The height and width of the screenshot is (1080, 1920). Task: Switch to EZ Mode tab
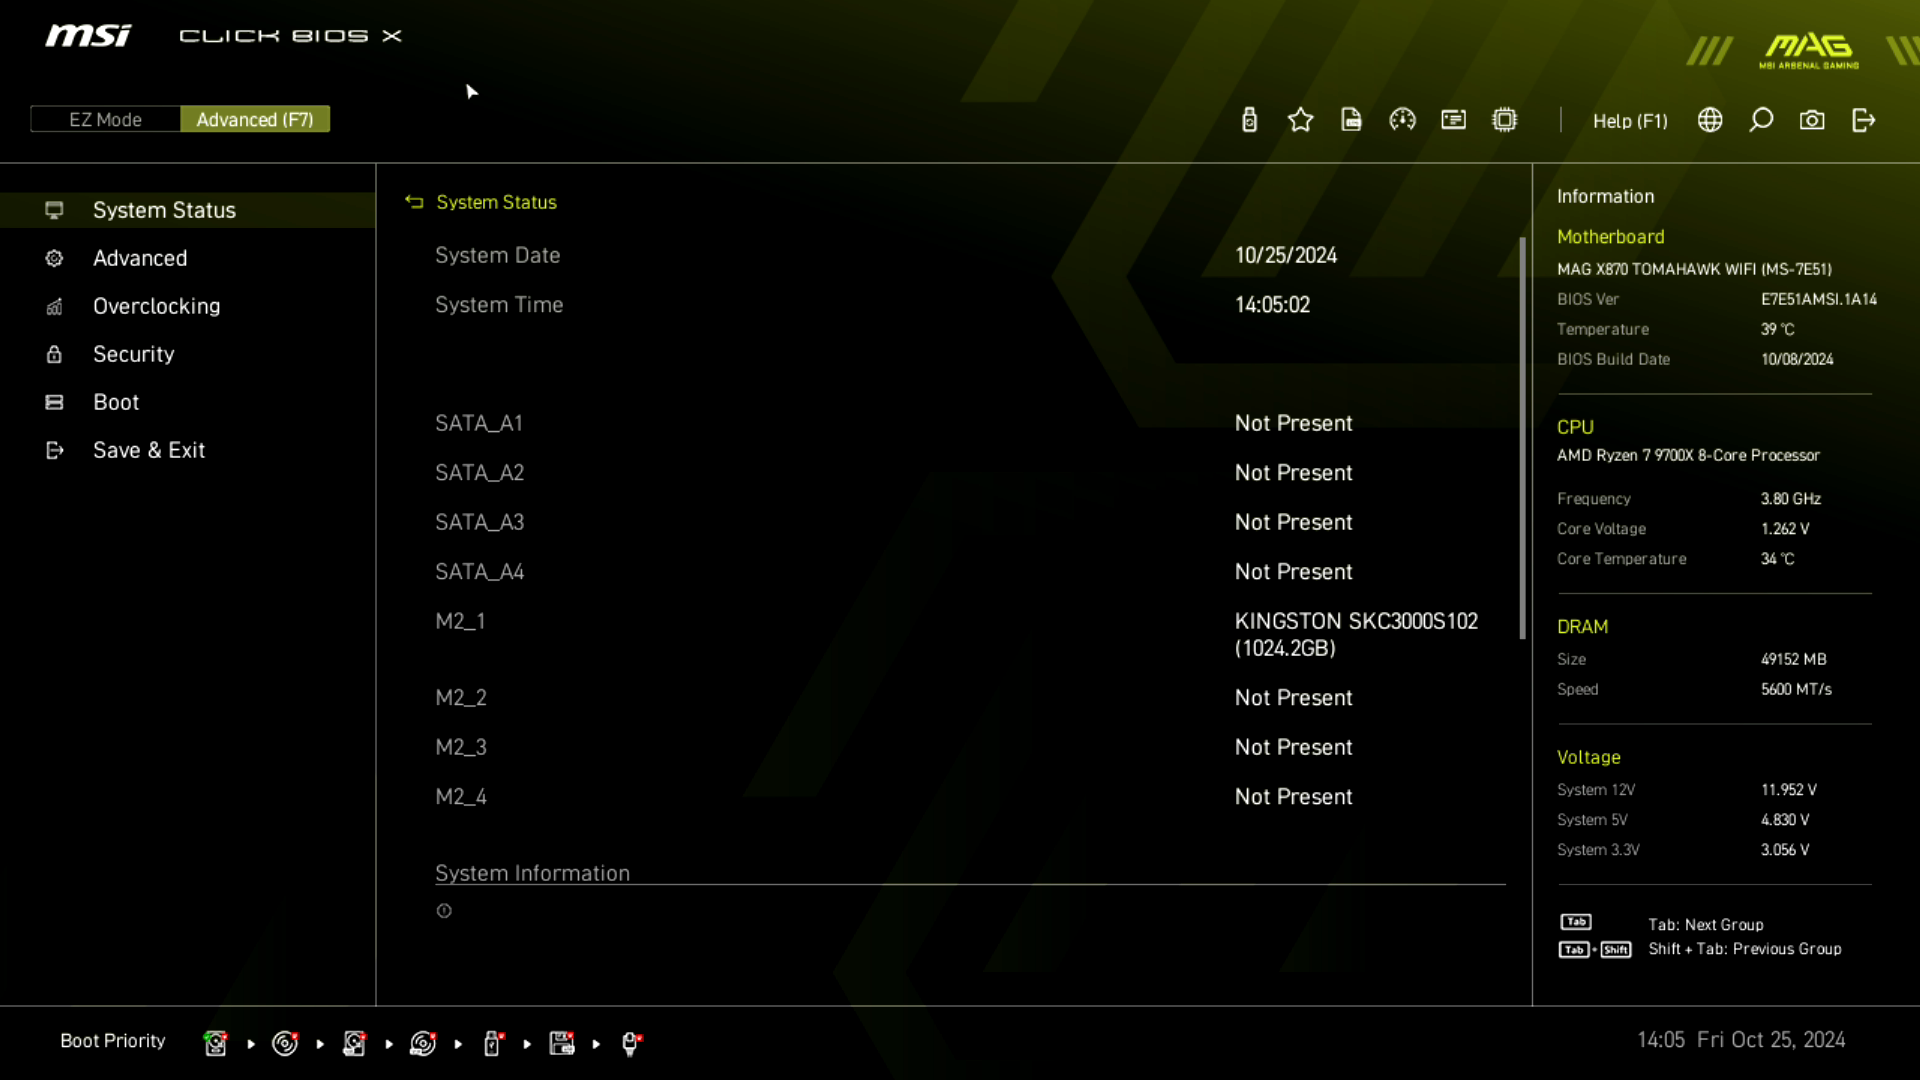(x=104, y=119)
